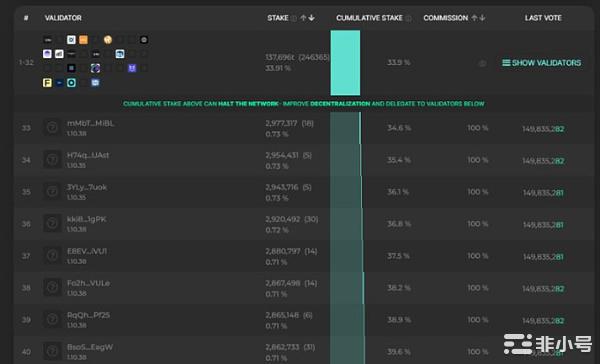Click avatar icon of validator mMbT...MiBL
The image size is (600, 364).
[x=52, y=128]
